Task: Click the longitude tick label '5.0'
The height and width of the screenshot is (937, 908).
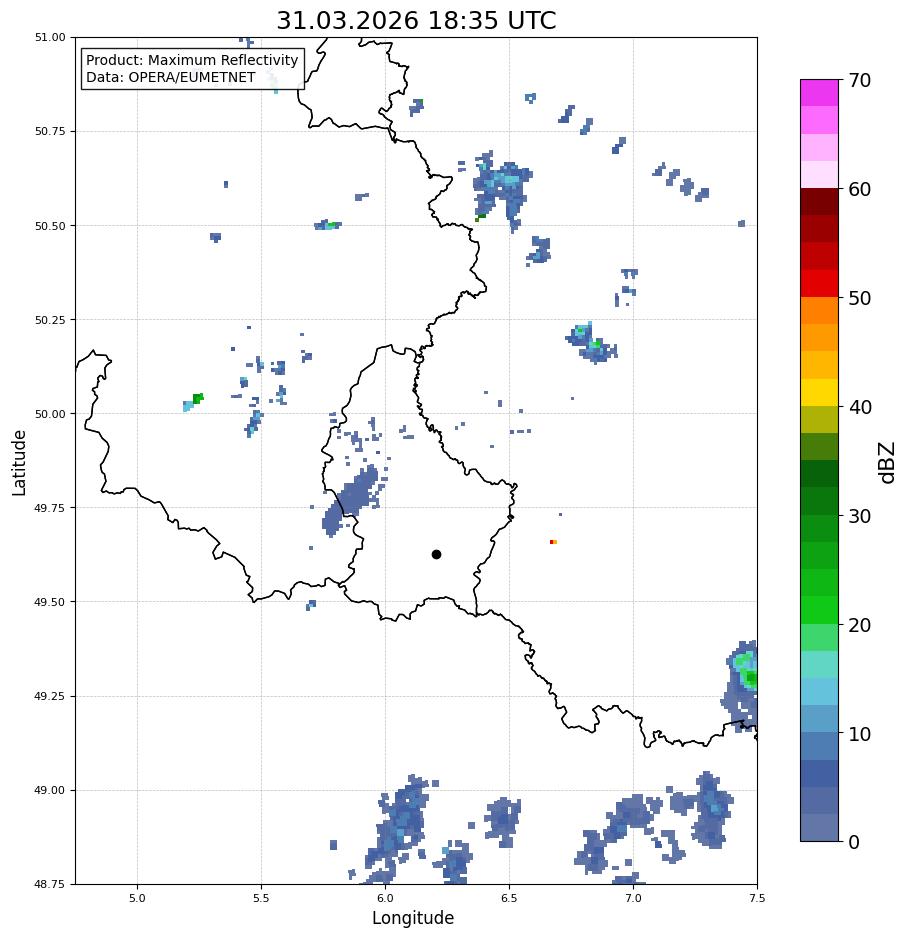Action: [x=137, y=898]
